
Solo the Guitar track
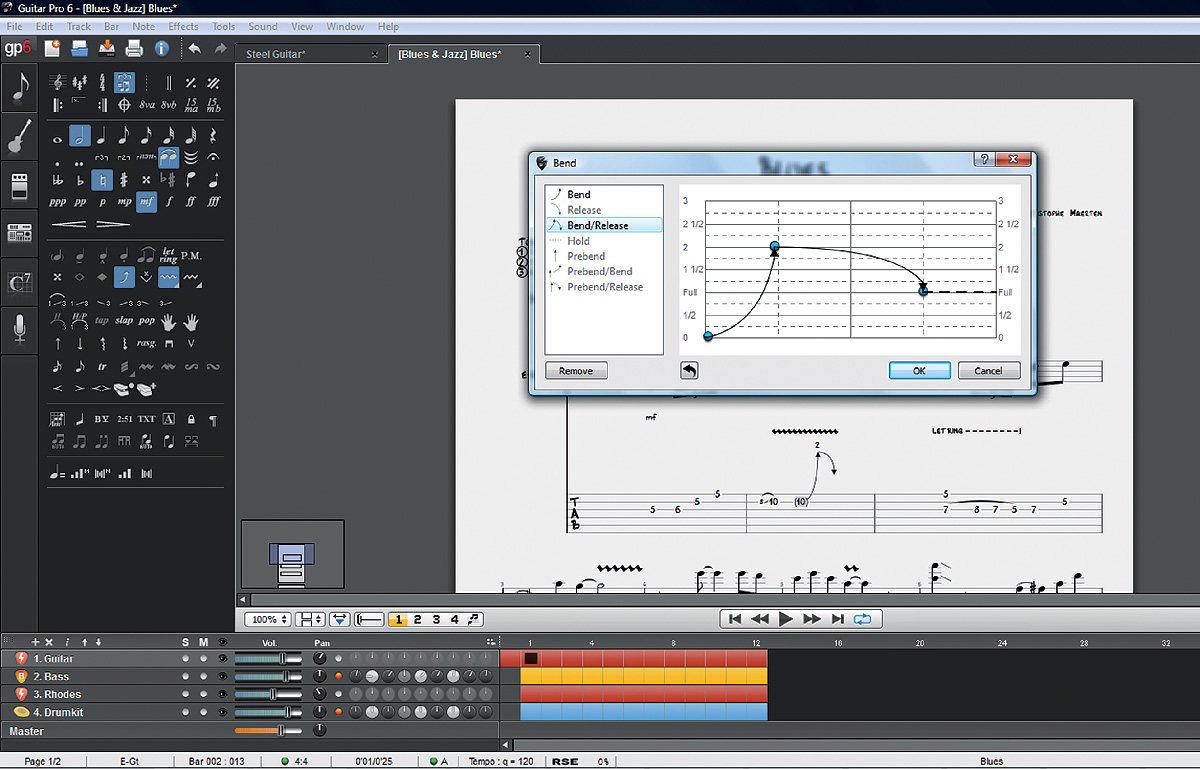tap(185, 659)
